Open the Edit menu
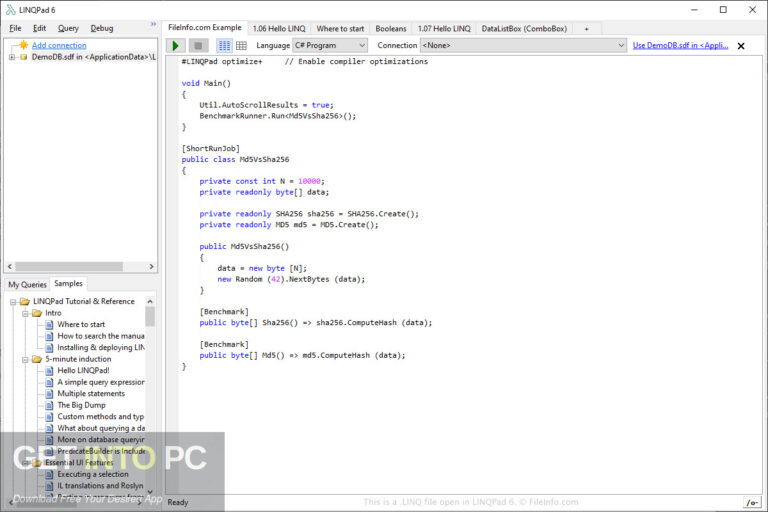Screen dimensions: 768x512 [39, 28]
